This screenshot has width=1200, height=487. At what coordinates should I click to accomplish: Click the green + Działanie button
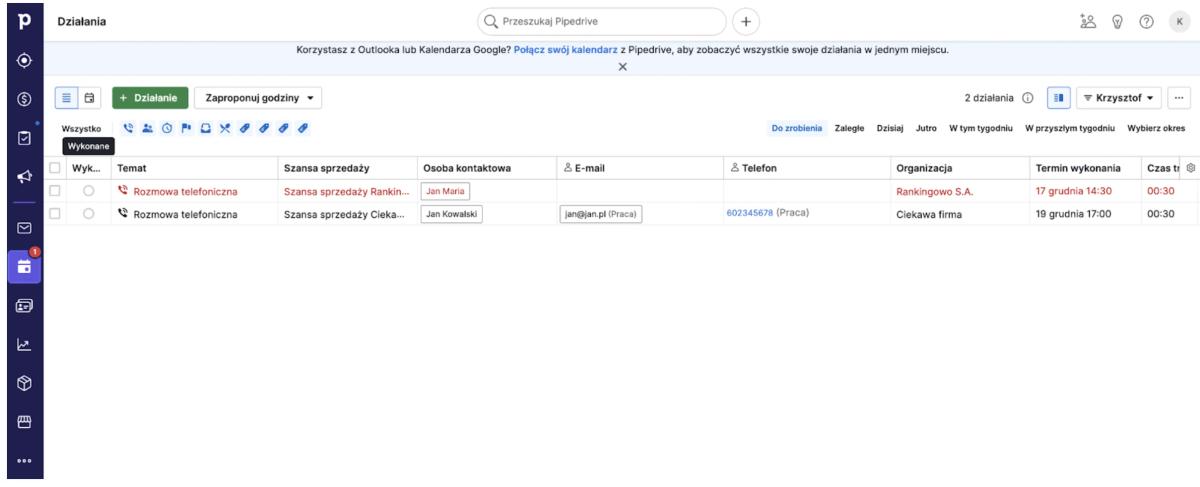[150, 98]
